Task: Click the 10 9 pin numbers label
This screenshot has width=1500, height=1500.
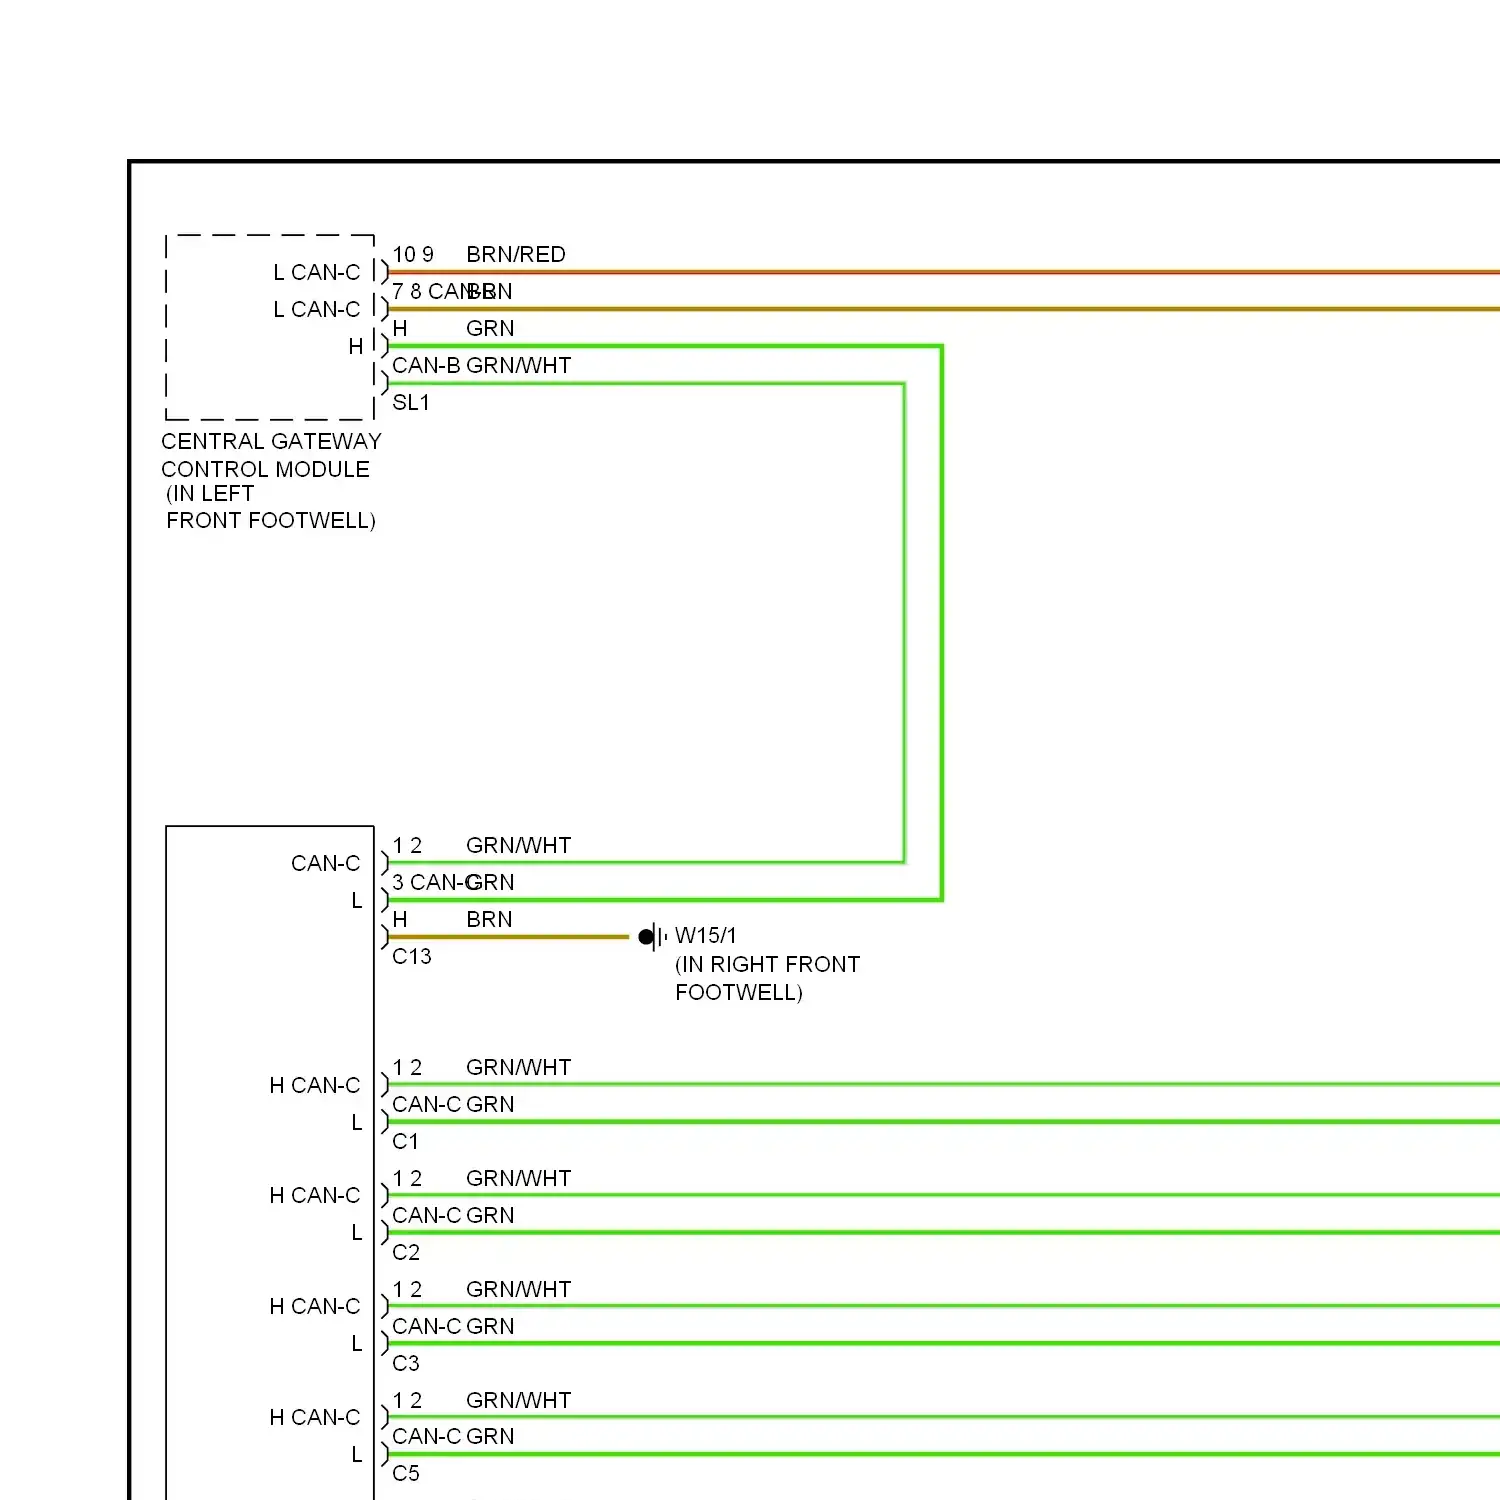Action: (x=413, y=254)
